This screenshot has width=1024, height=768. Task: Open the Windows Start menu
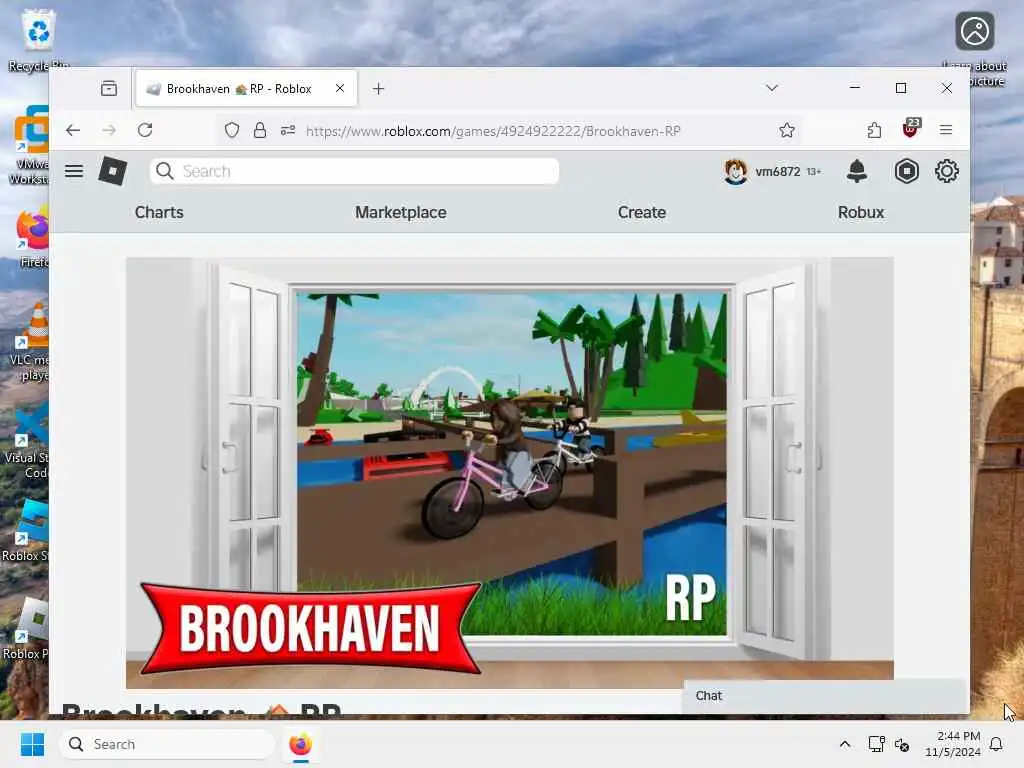[x=32, y=744]
